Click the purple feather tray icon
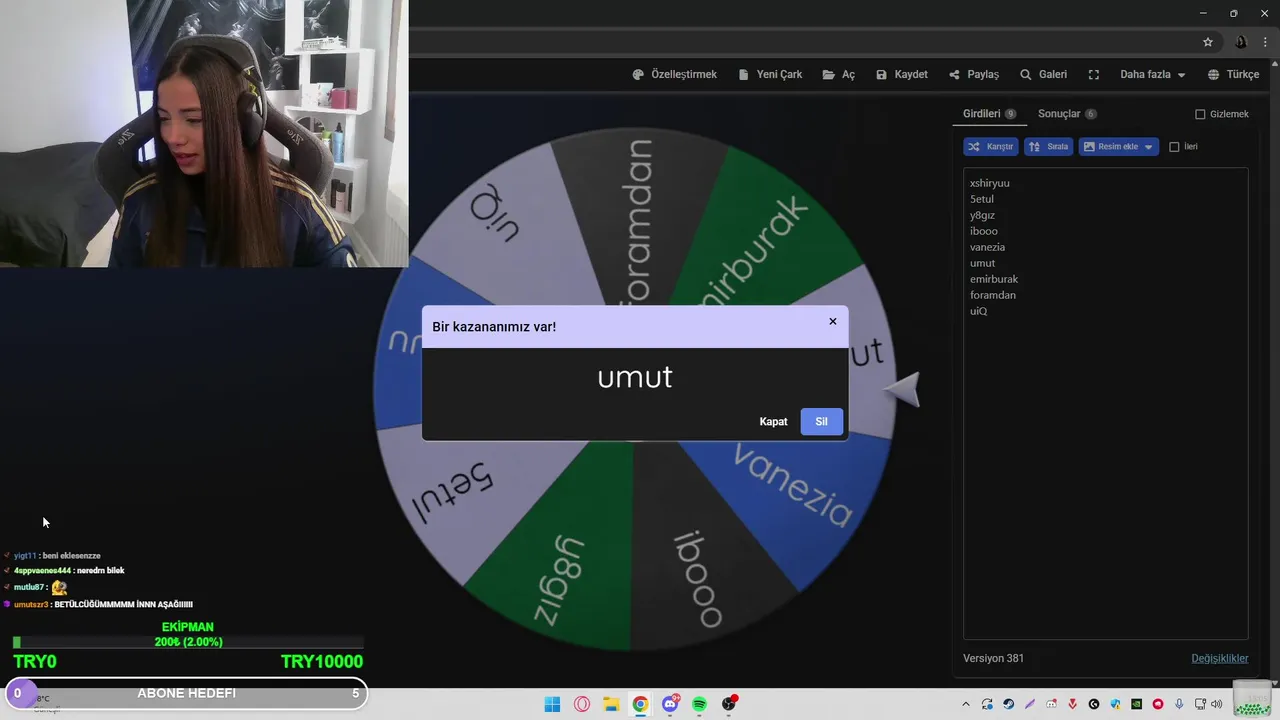Image resolution: width=1280 pixels, height=720 pixels. [x=1030, y=704]
